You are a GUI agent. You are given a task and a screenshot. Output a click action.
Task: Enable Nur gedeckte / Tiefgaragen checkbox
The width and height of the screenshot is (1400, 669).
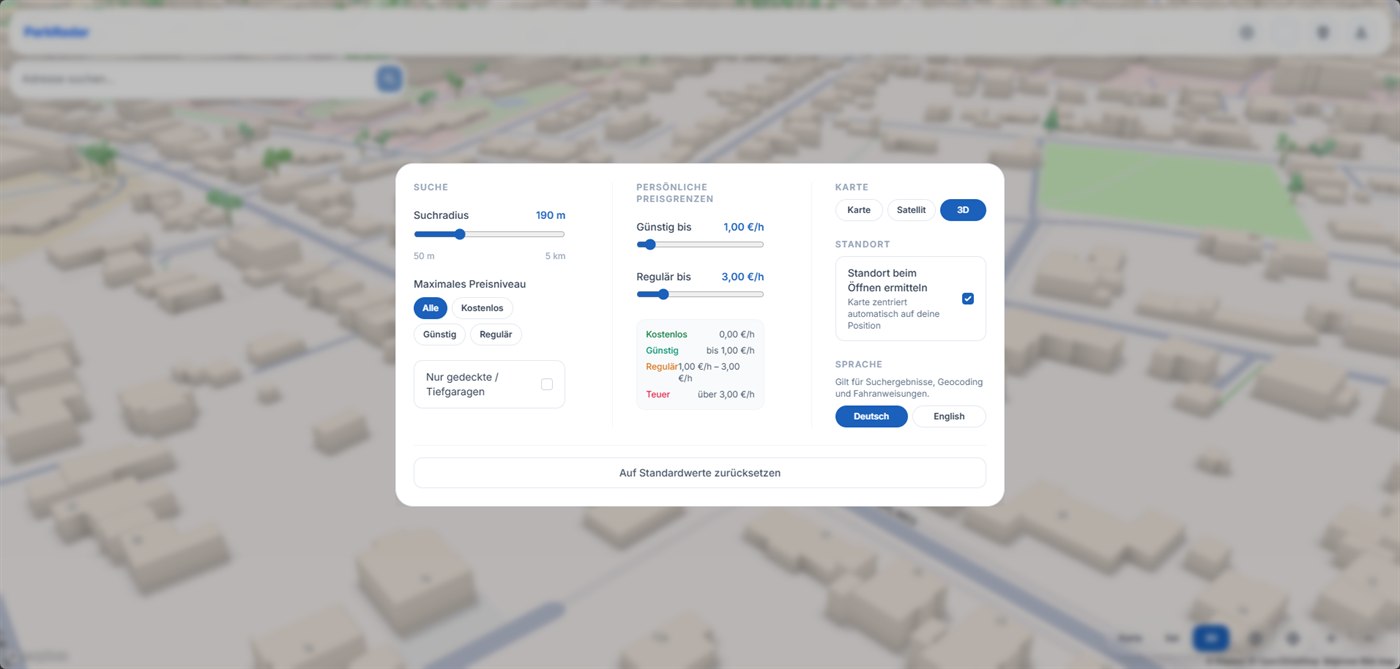point(547,384)
